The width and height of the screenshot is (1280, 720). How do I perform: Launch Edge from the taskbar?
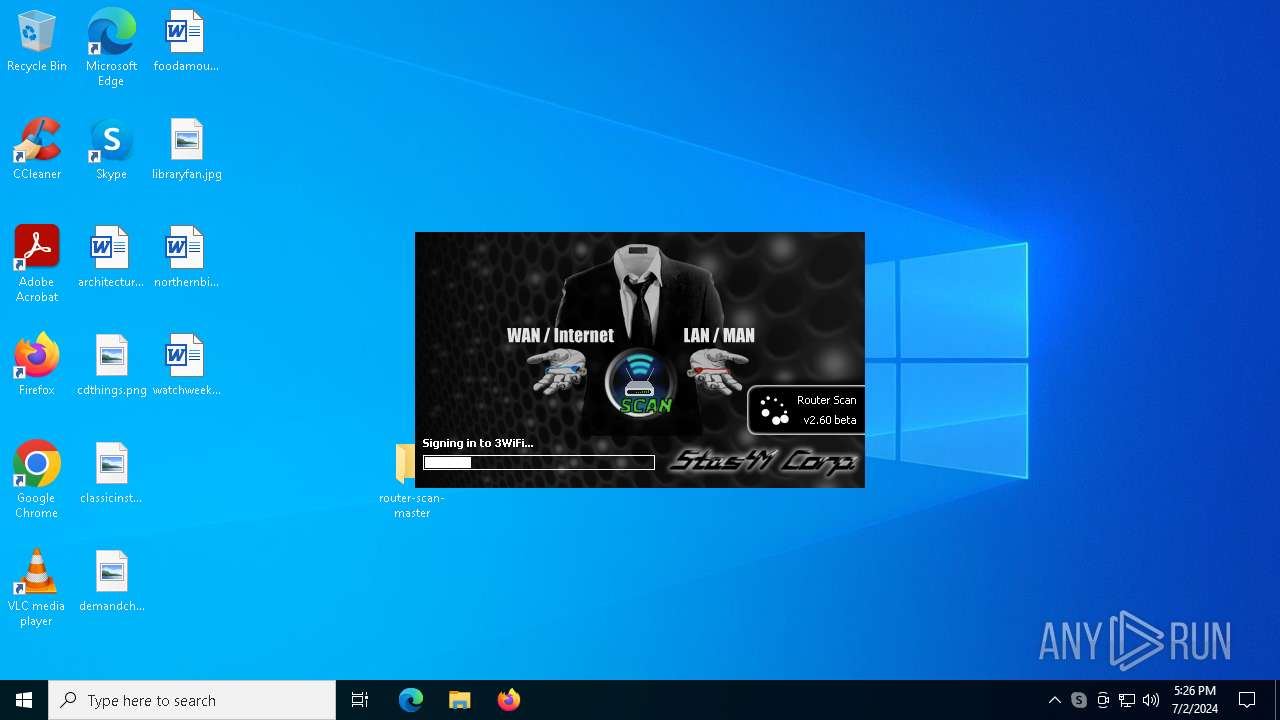coord(411,700)
